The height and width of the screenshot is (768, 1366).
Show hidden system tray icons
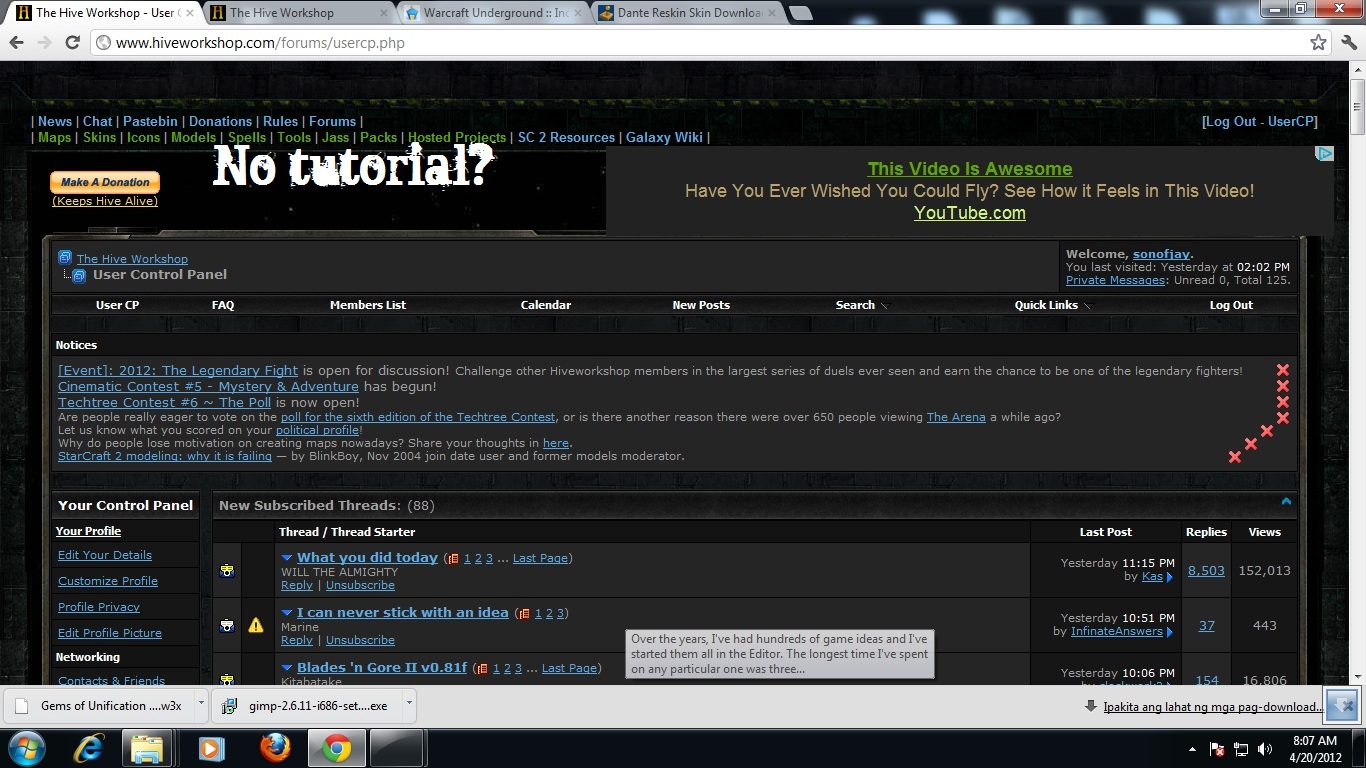tap(1192, 749)
